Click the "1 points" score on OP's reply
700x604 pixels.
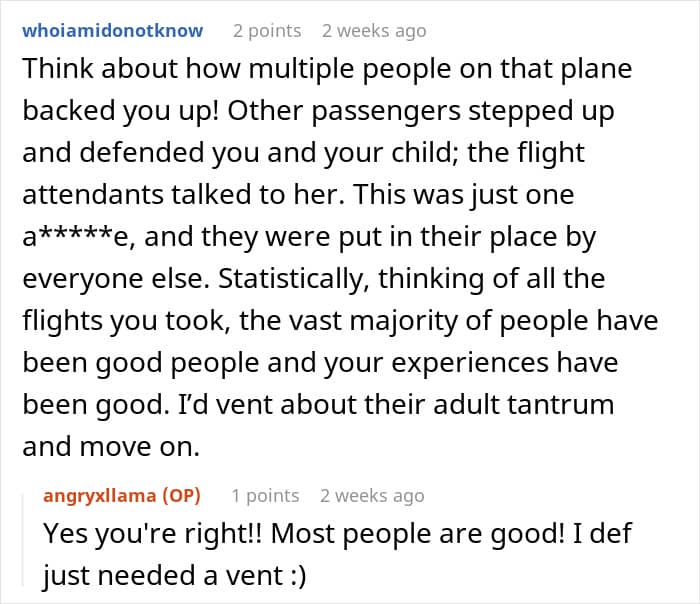[265, 496]
